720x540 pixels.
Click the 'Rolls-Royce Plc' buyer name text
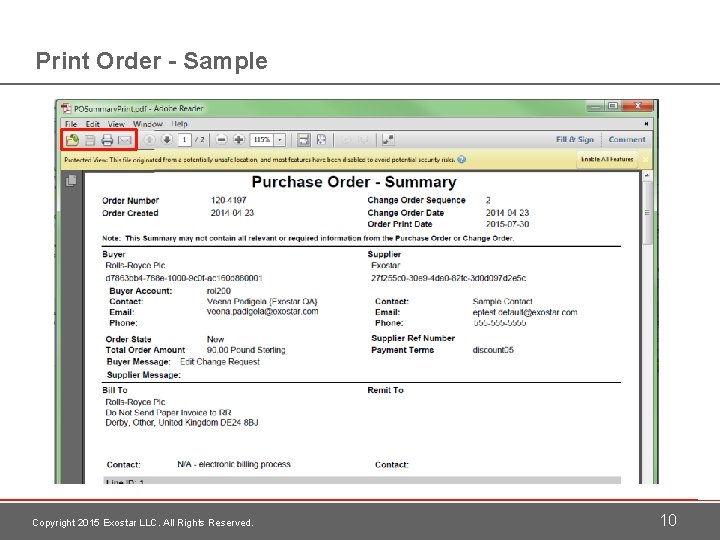(x=135, y=265)
